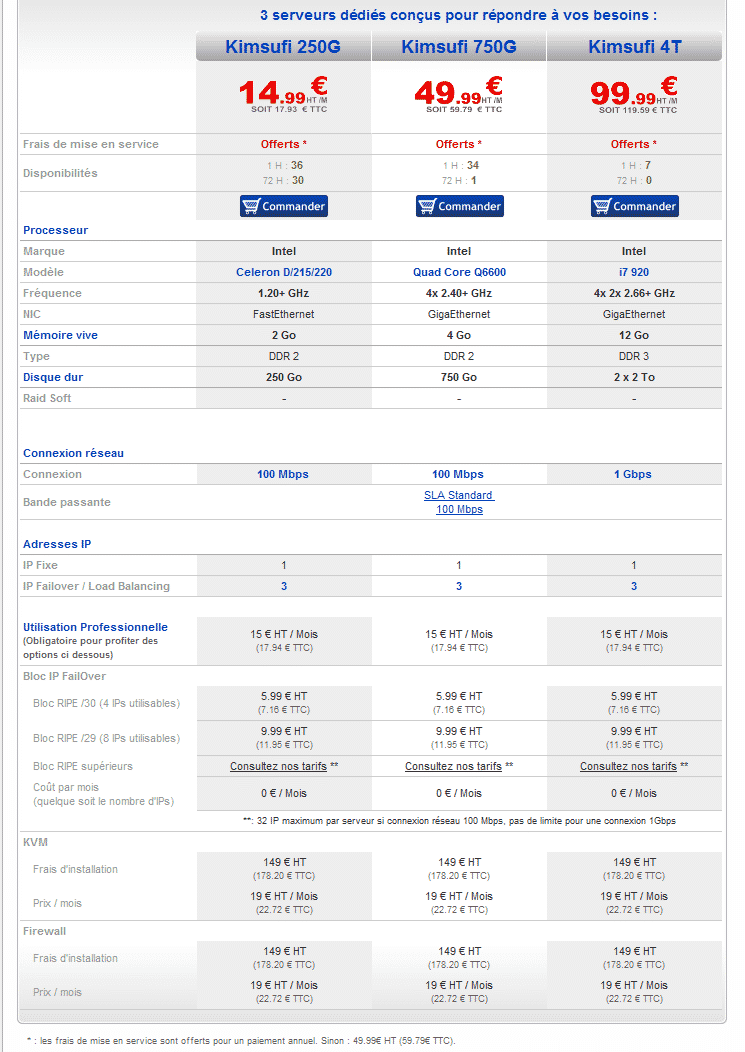
Task: Open Consultez nos tarifs under Kimsufi 250G
Action: (x=278, y=766)
